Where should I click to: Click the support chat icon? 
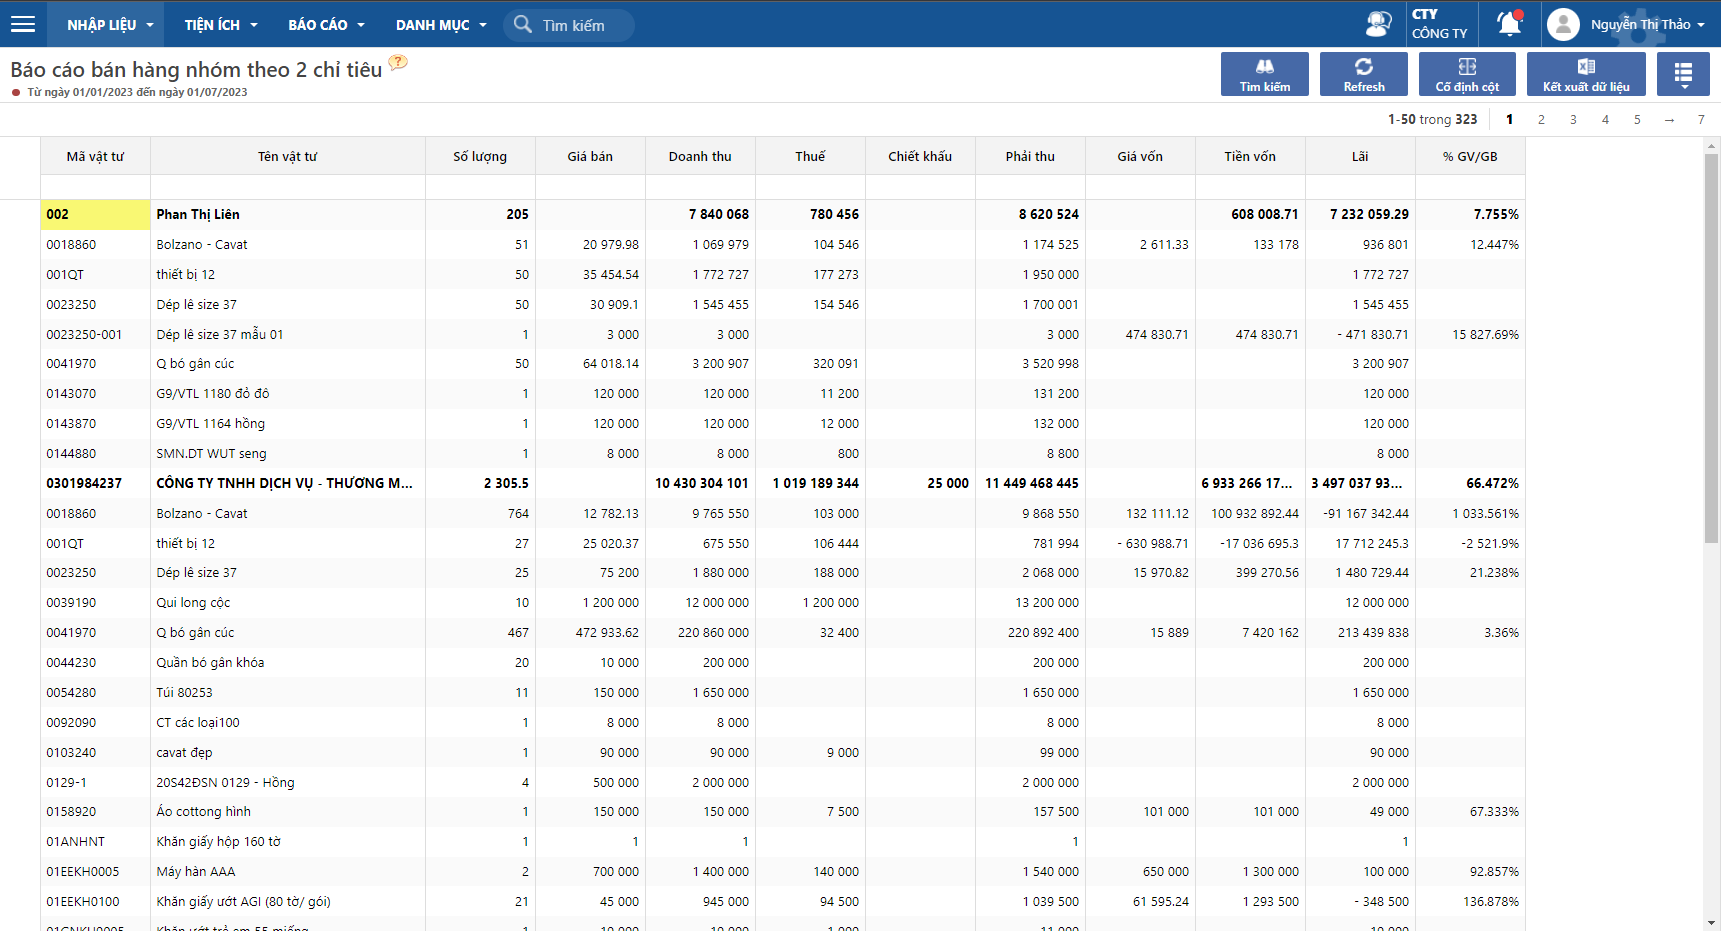point(1378,24)
